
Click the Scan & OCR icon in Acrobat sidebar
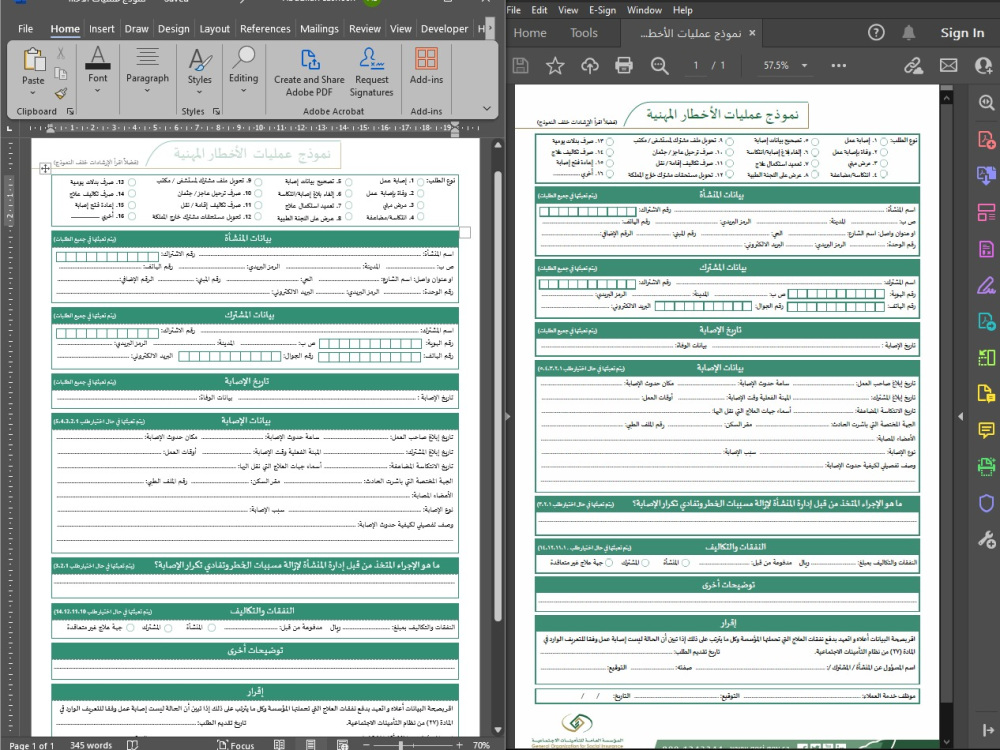[986, 467]
